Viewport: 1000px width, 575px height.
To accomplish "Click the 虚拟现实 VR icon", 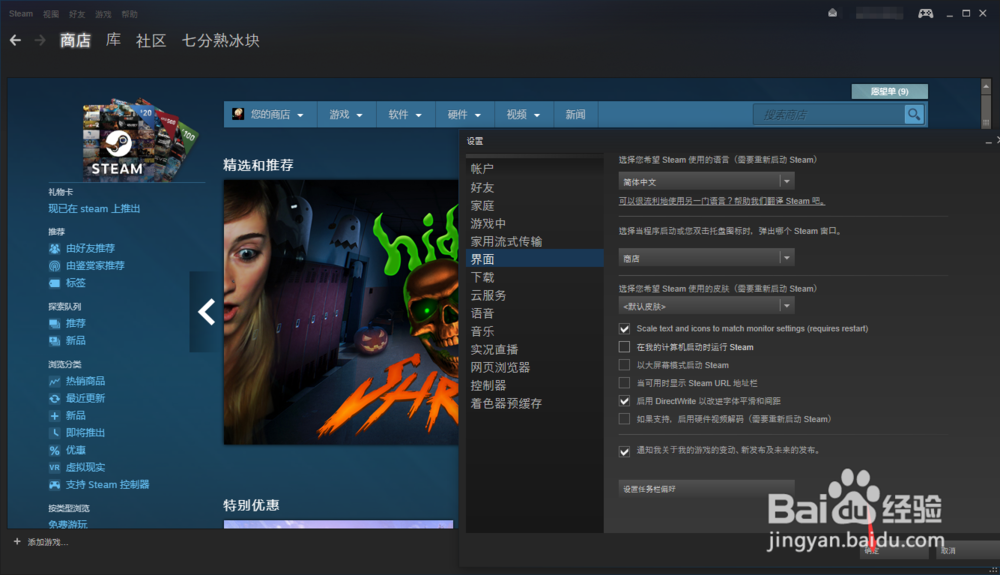I will 55,467.
